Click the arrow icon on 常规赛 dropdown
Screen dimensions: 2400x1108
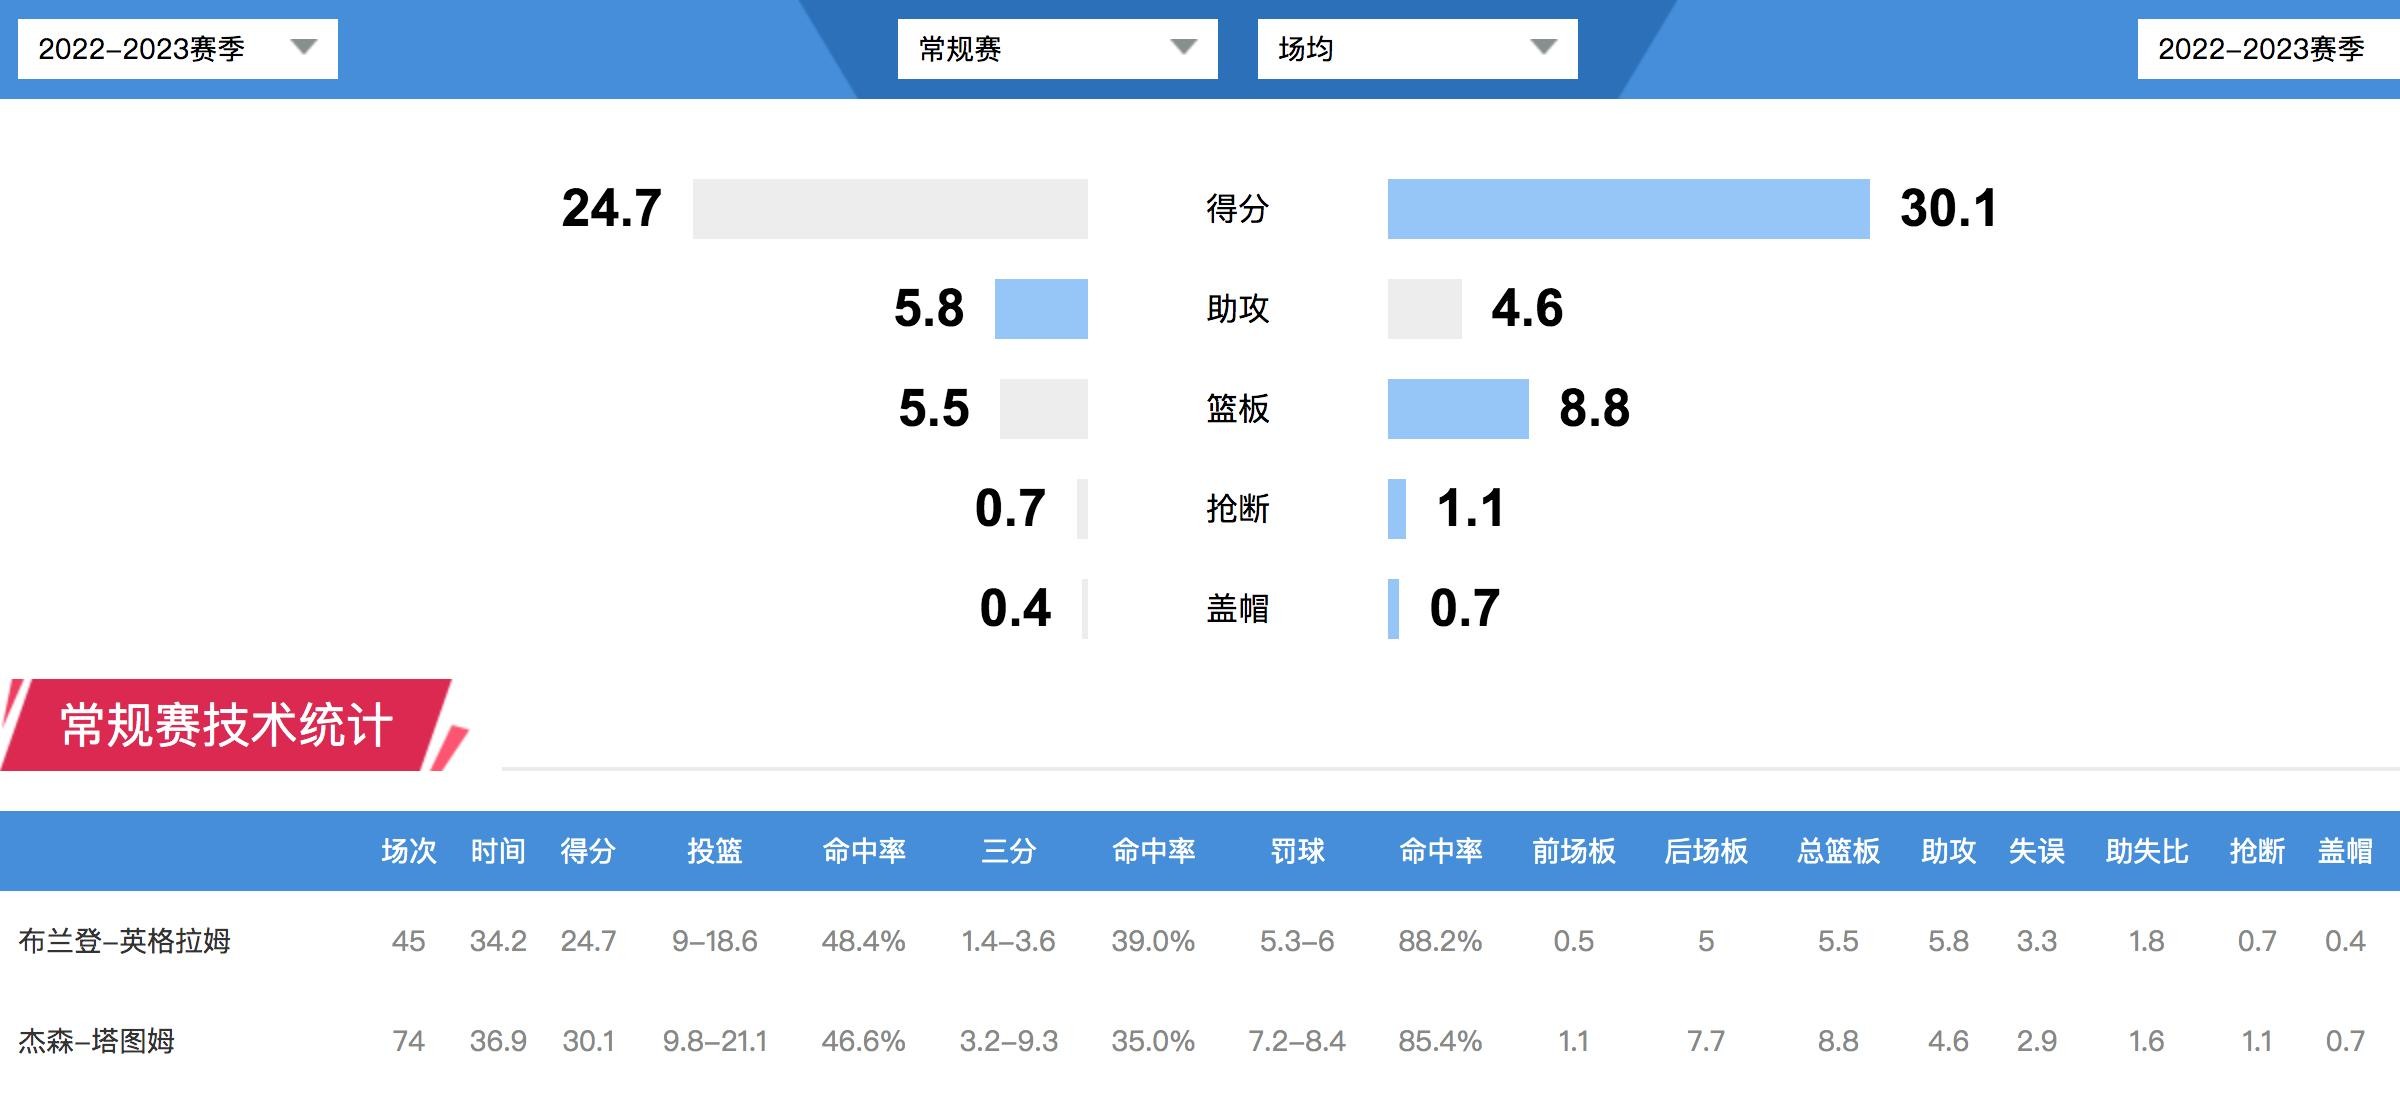point(1183,47)
